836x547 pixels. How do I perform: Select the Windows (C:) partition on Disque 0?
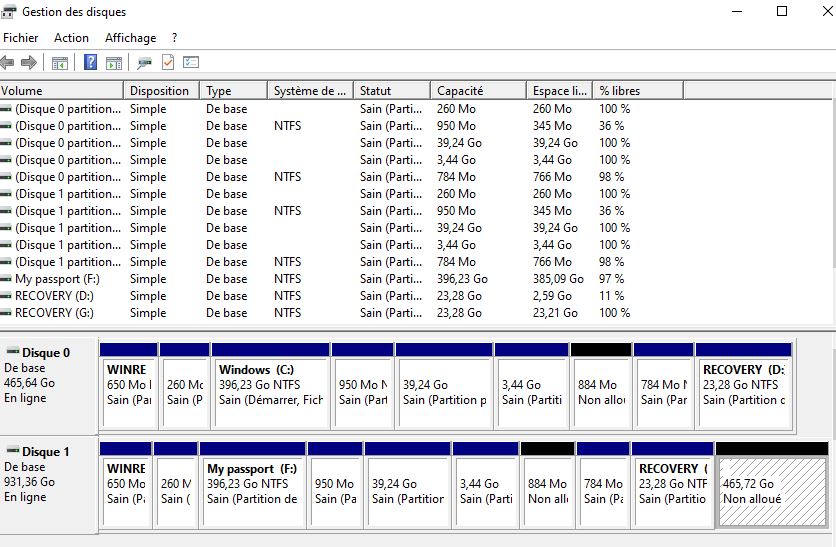[270, 387]
